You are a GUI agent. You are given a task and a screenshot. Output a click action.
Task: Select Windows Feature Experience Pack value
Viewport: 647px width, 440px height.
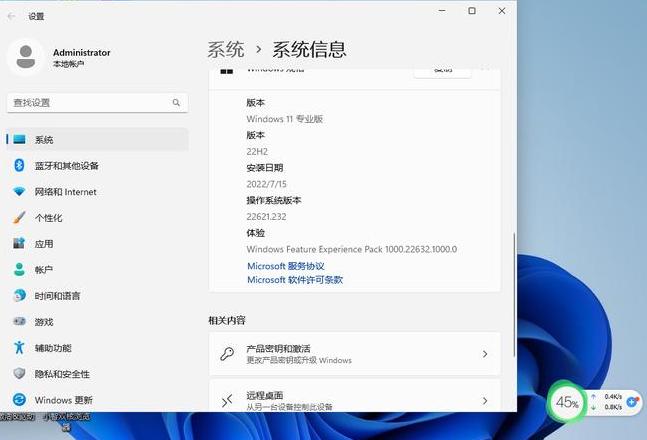pyautogui.click(x=352, y=249)
